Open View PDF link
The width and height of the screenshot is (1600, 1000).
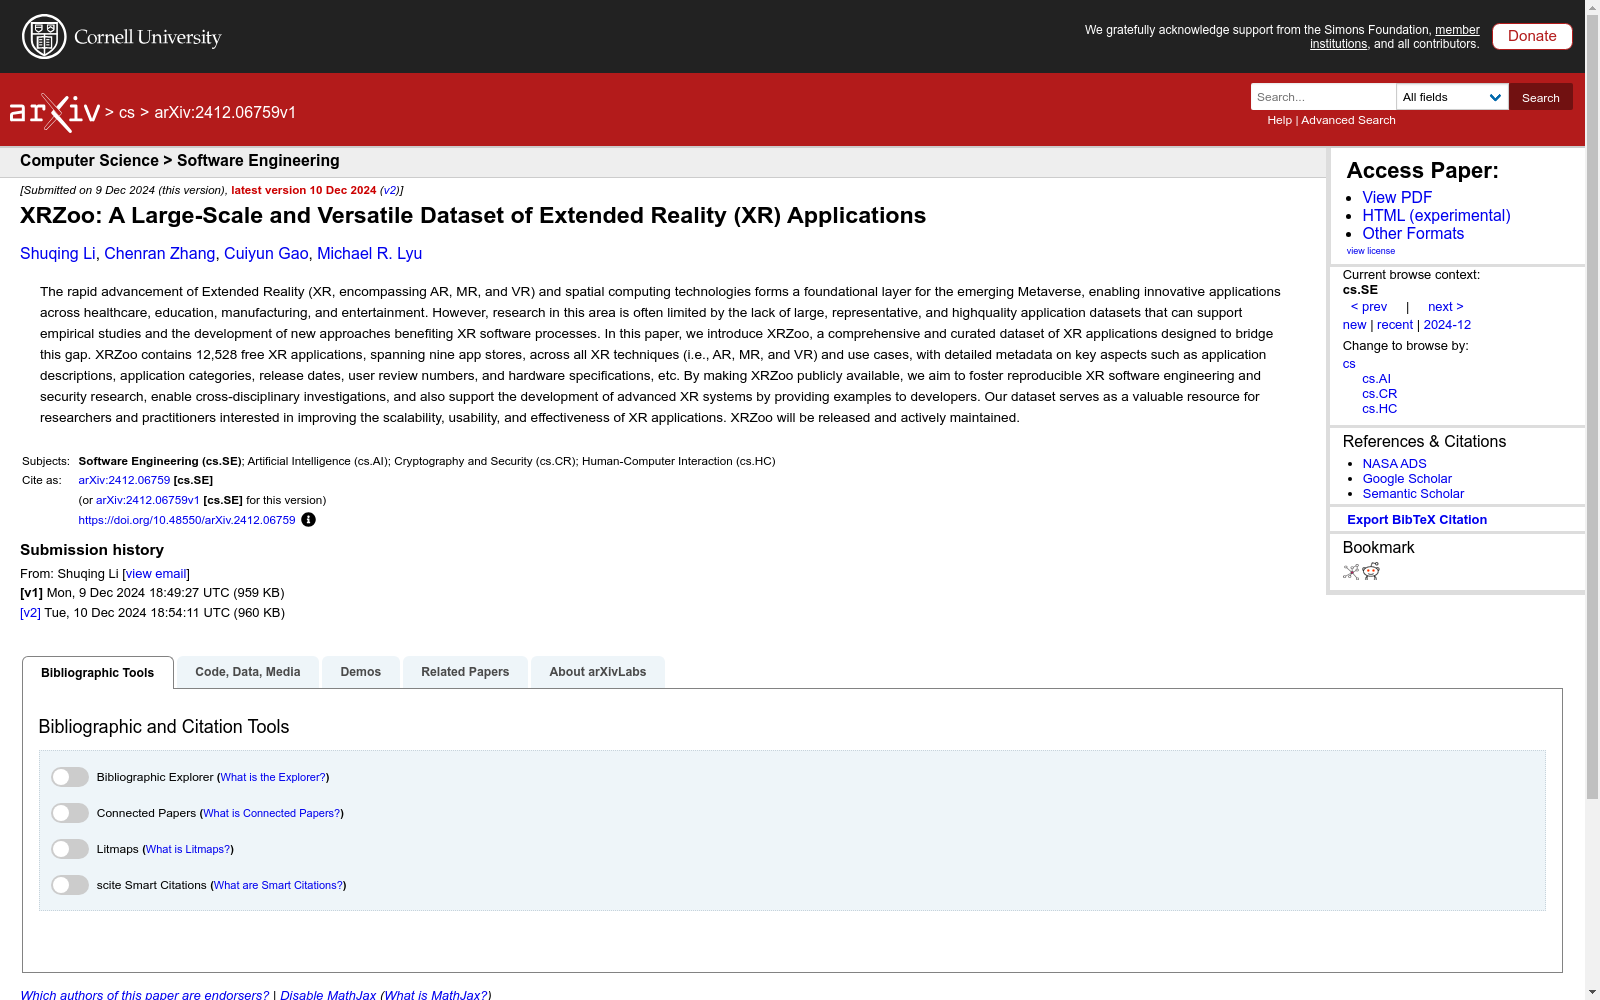[1397, 198]
